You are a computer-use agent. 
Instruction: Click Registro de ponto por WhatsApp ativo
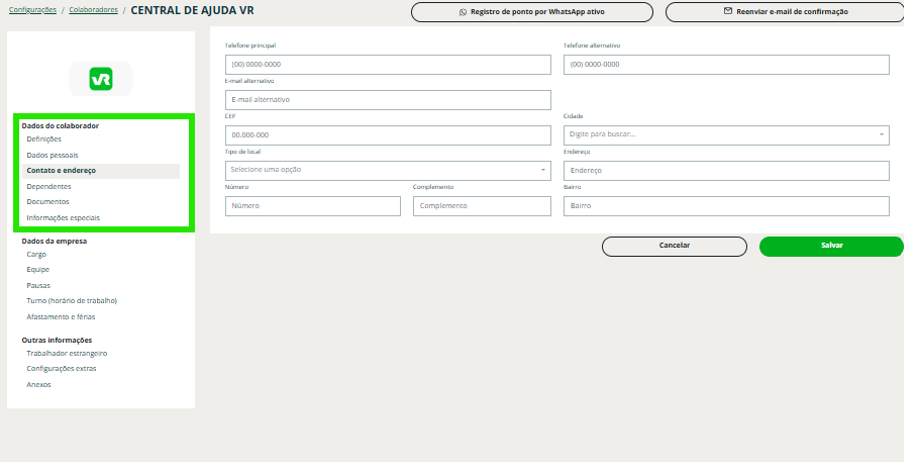coord(532,12)
